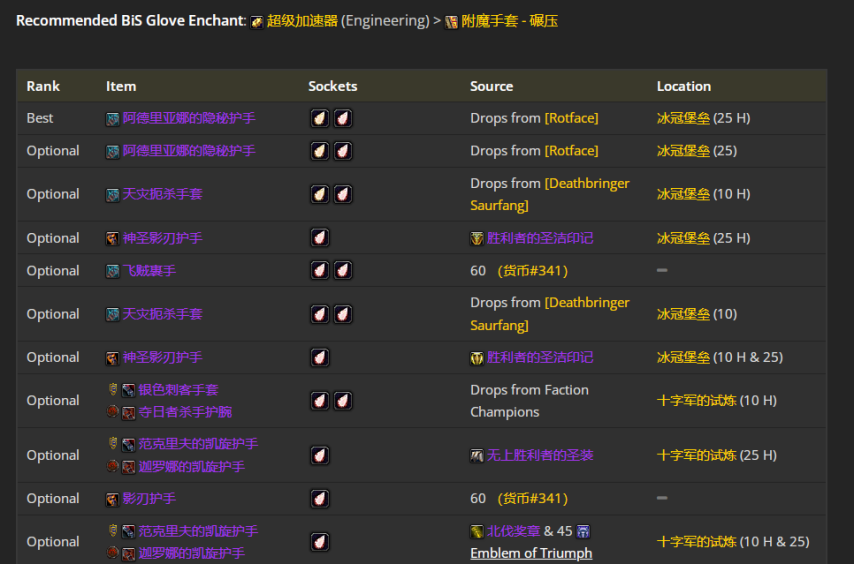Open [Rotface] source link in Best row

[x=571, y=118]
